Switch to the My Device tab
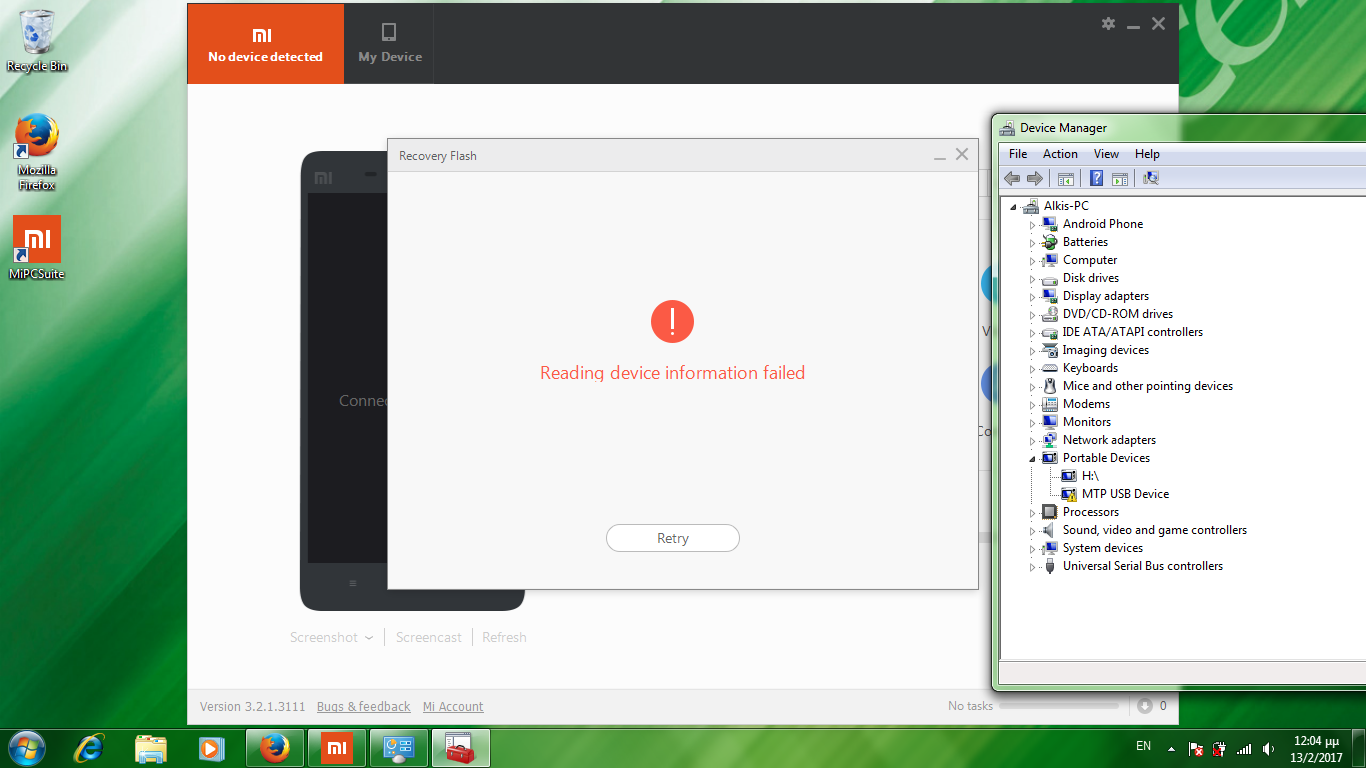The image size is (1366, 768). [x=390, y=43]
